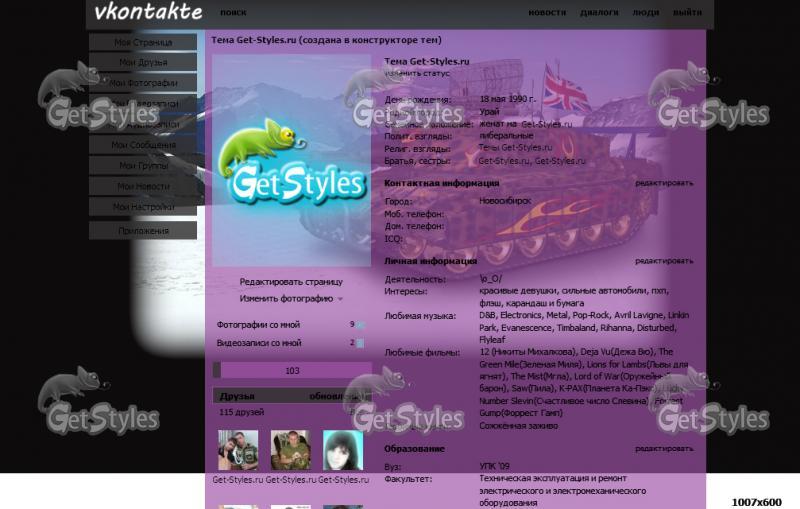The height and width of the screenshot is (509, 800).
Task: Open Фотографии со мной
Action: pyautogui.click(x=258, y=324)
